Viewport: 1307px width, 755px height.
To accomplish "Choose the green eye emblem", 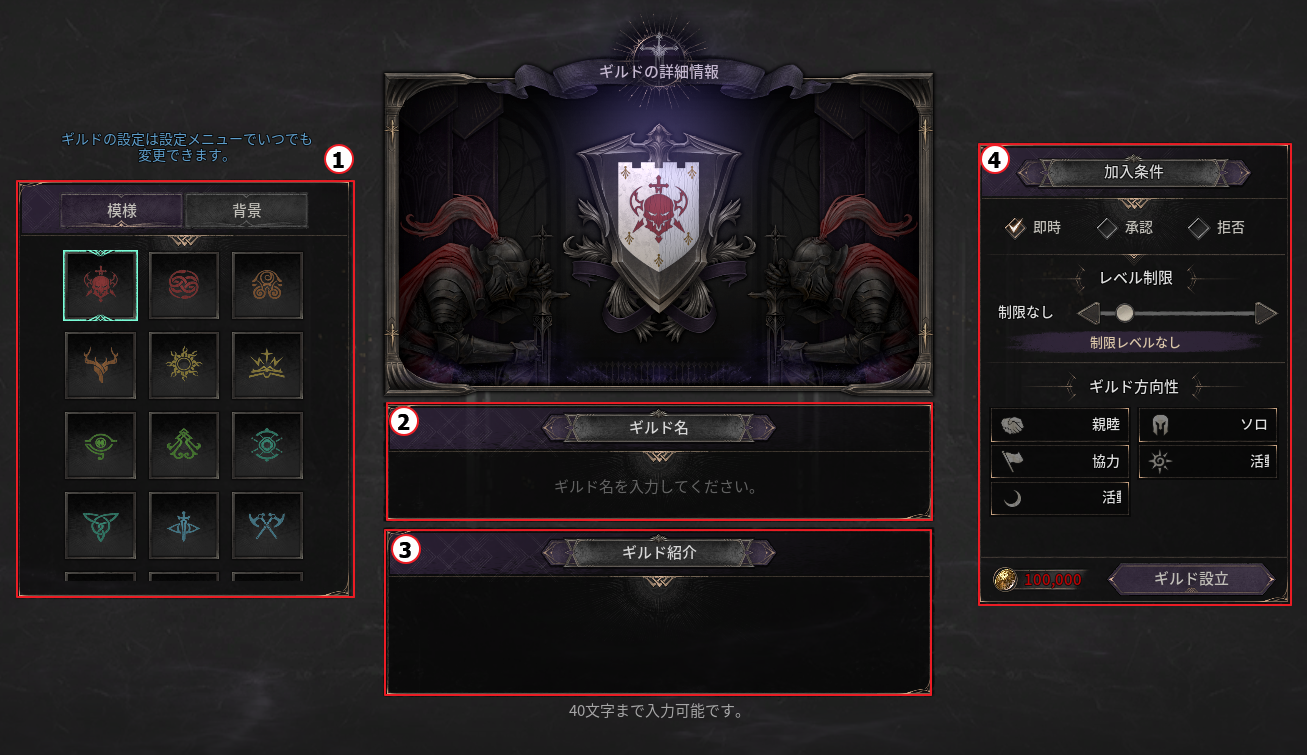I will [x=100, y=445].
